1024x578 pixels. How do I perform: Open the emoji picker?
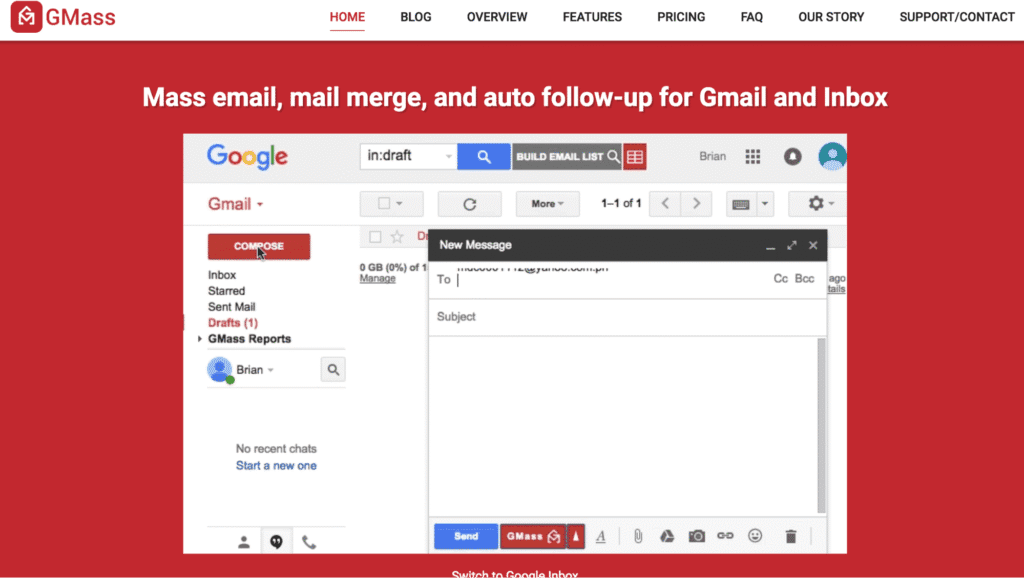[x=755, y=536]
